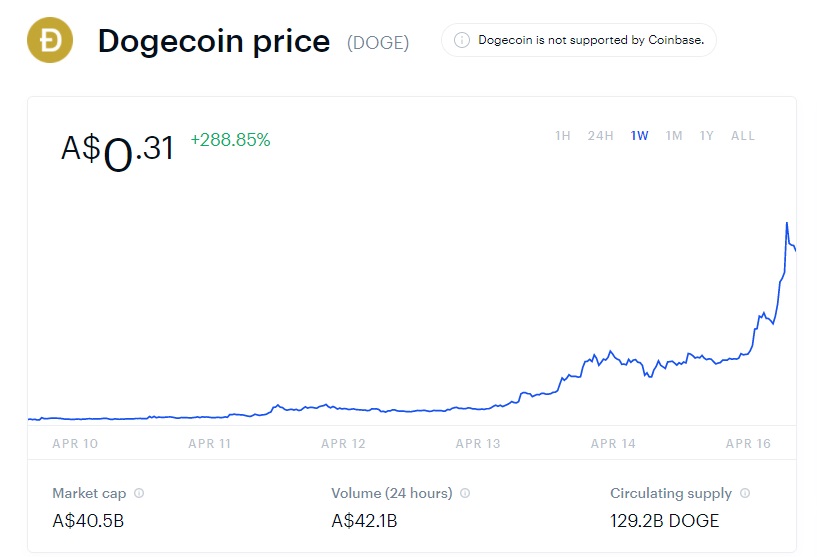Click the APR 13 axis label
The image size is (817, 557).
pyautogui.click(x=478, y=444)
